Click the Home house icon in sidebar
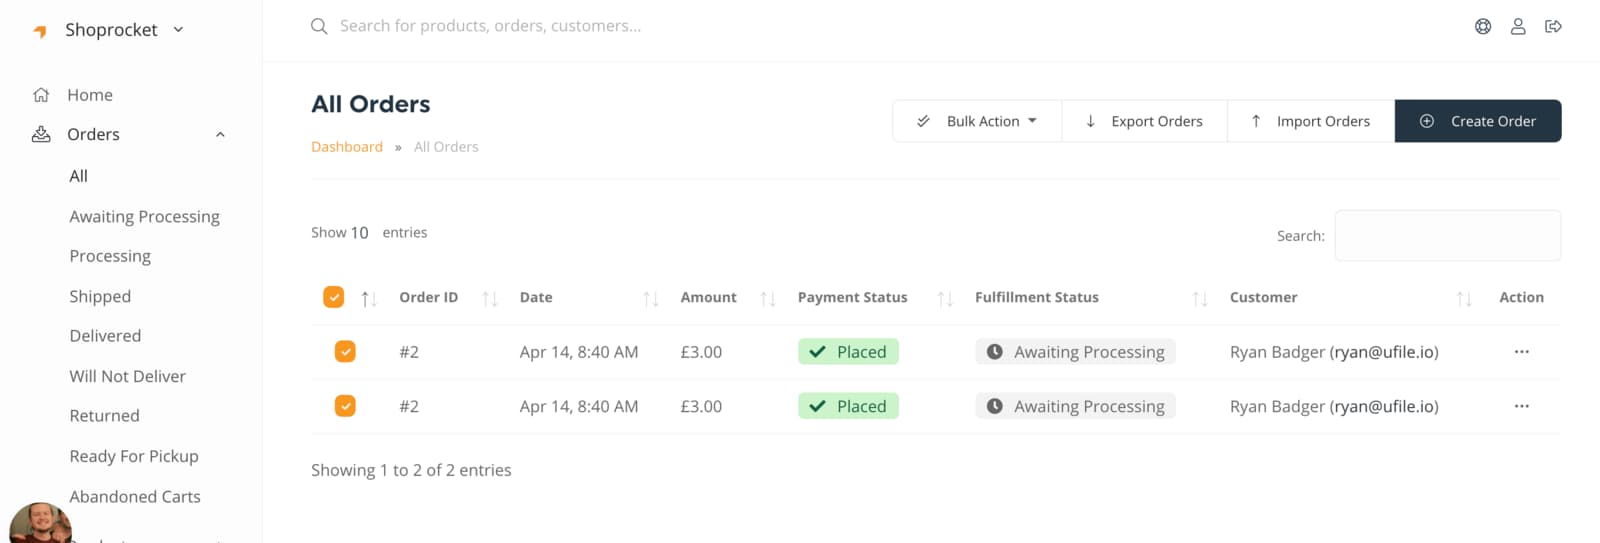Screen dimensions: 1600x543 (x=41, y=95)
